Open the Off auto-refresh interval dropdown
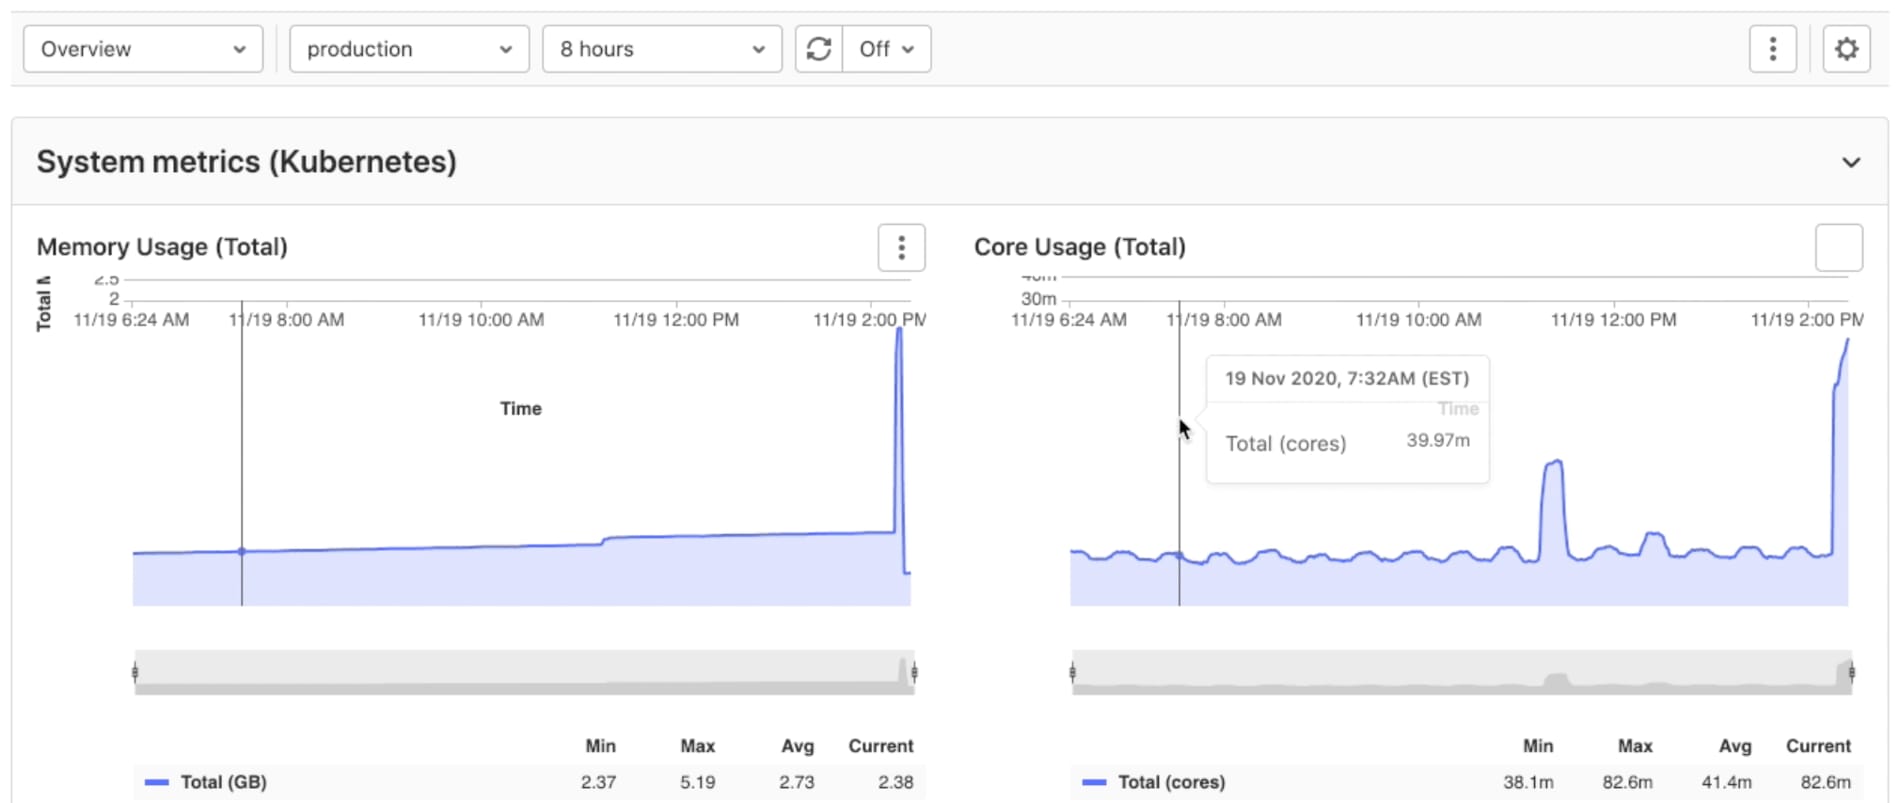The width and height of the screenshot is (1900, 803). (887, 49)
